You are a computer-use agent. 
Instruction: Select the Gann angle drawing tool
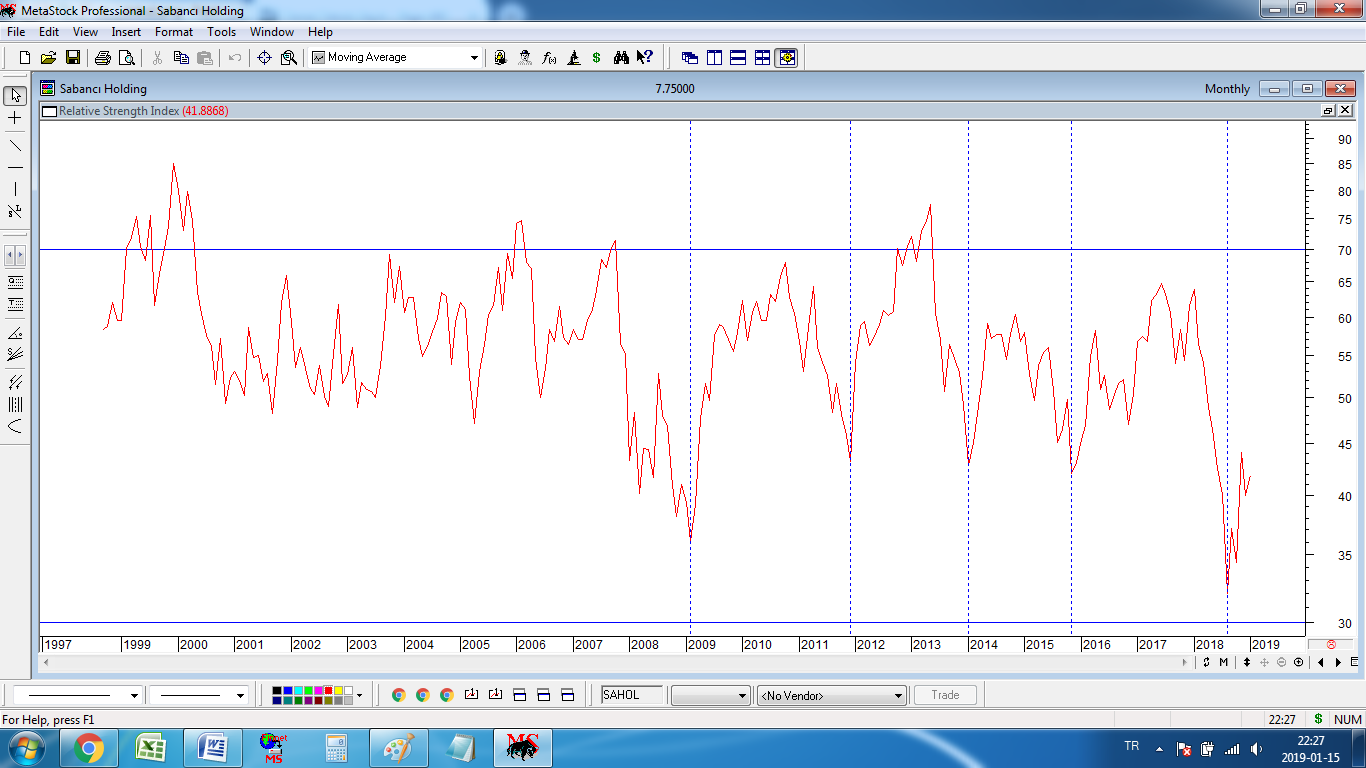pos(15,333)
